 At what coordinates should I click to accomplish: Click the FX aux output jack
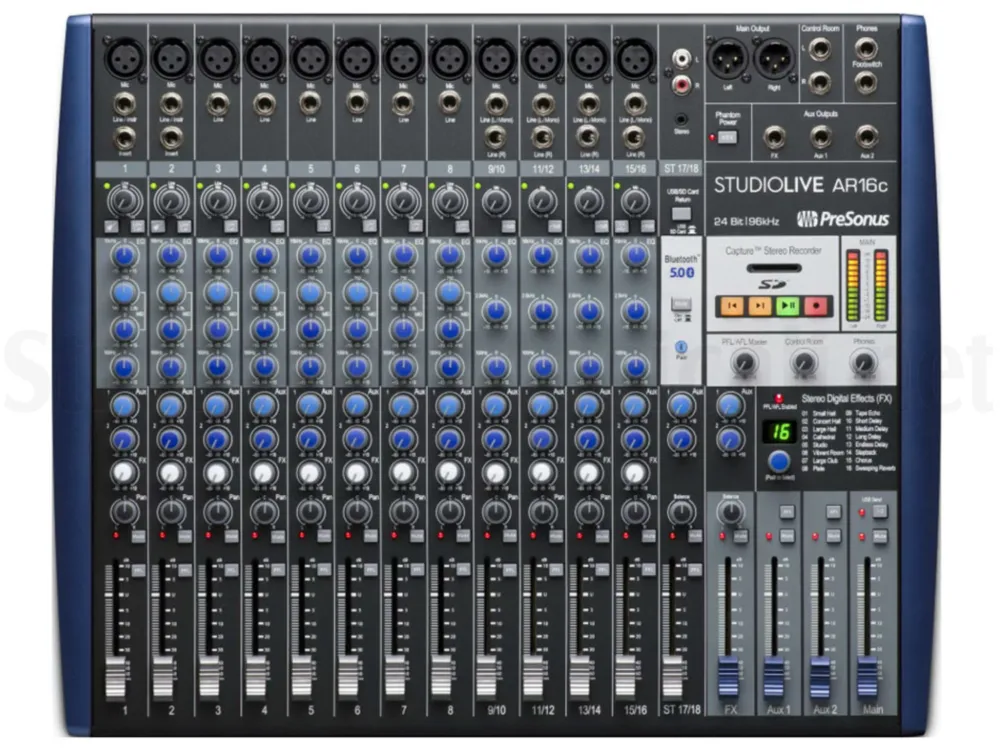point(774,137)
